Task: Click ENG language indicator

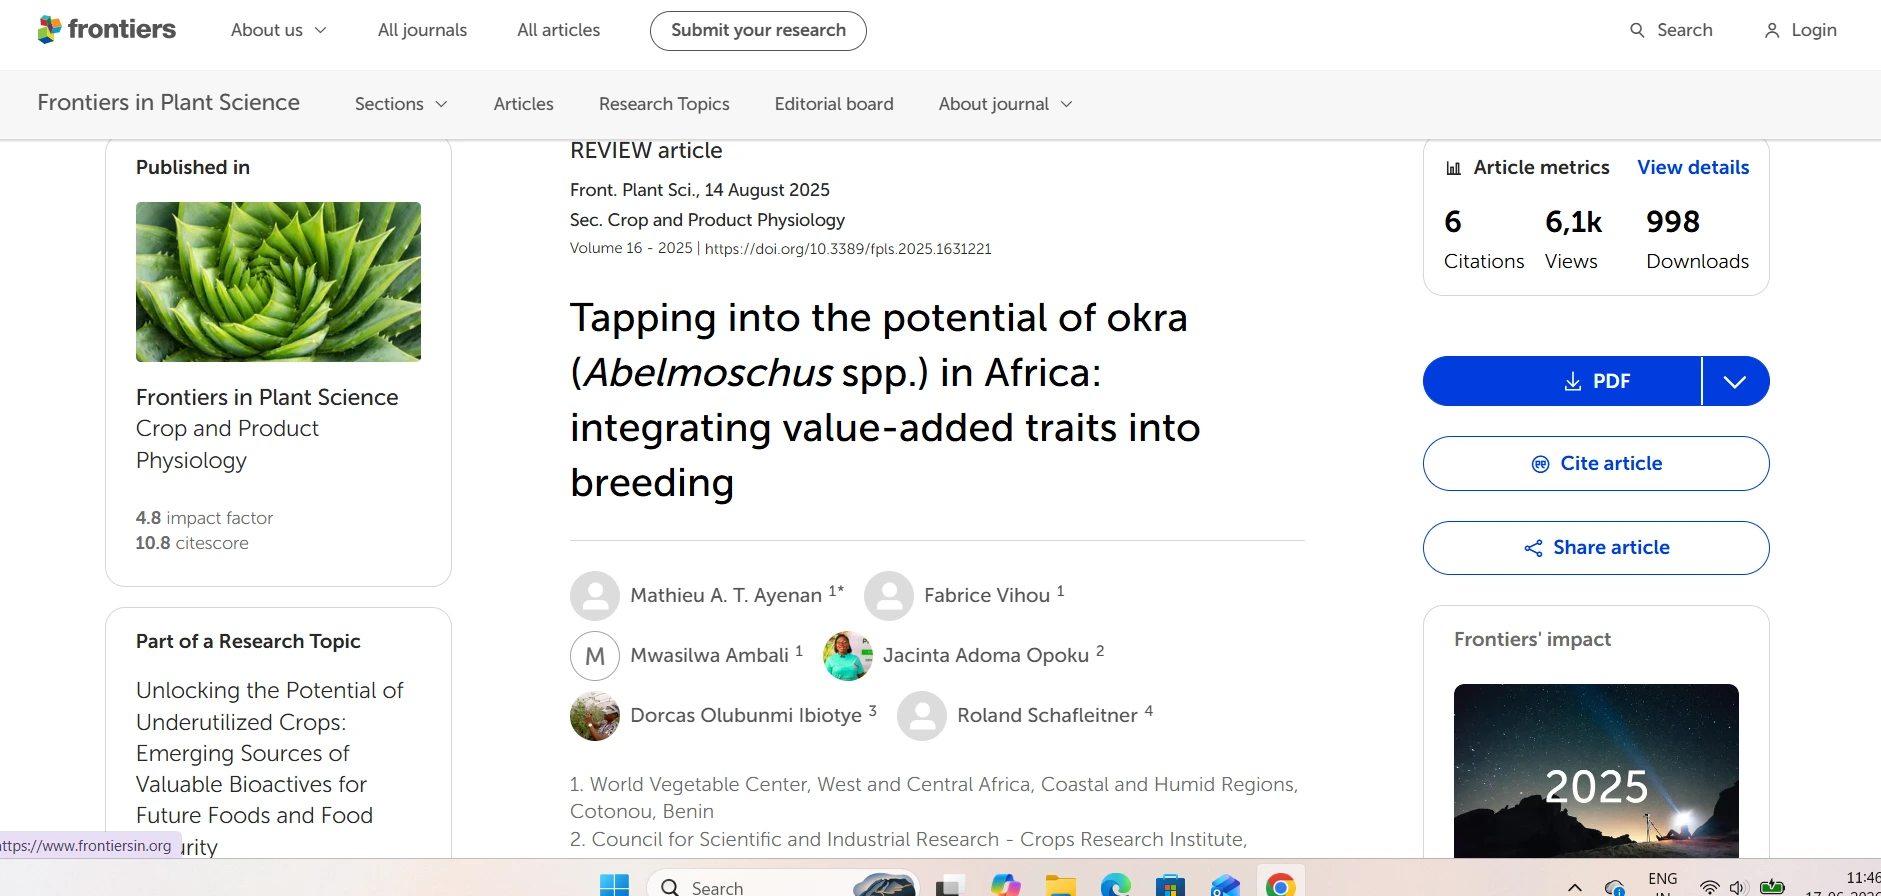Action: [x=1663, y=880]
